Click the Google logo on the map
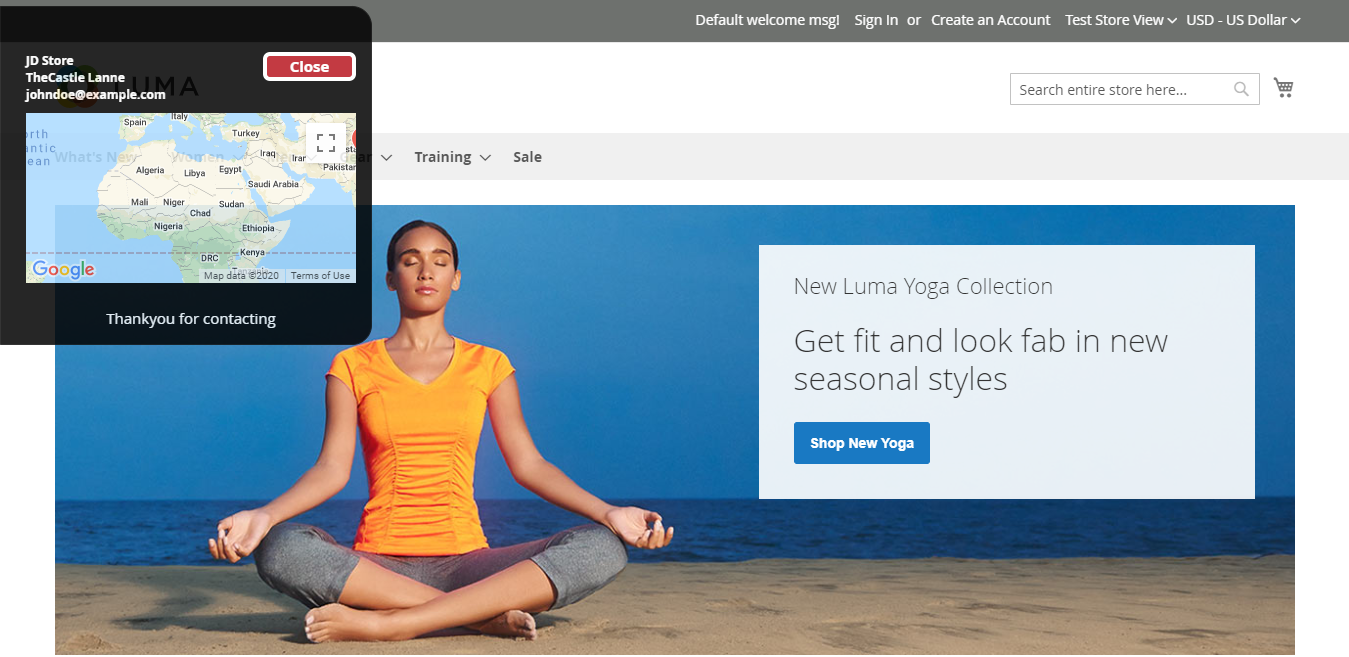This screenshot has height=657, width=1349. click(63, 270)
